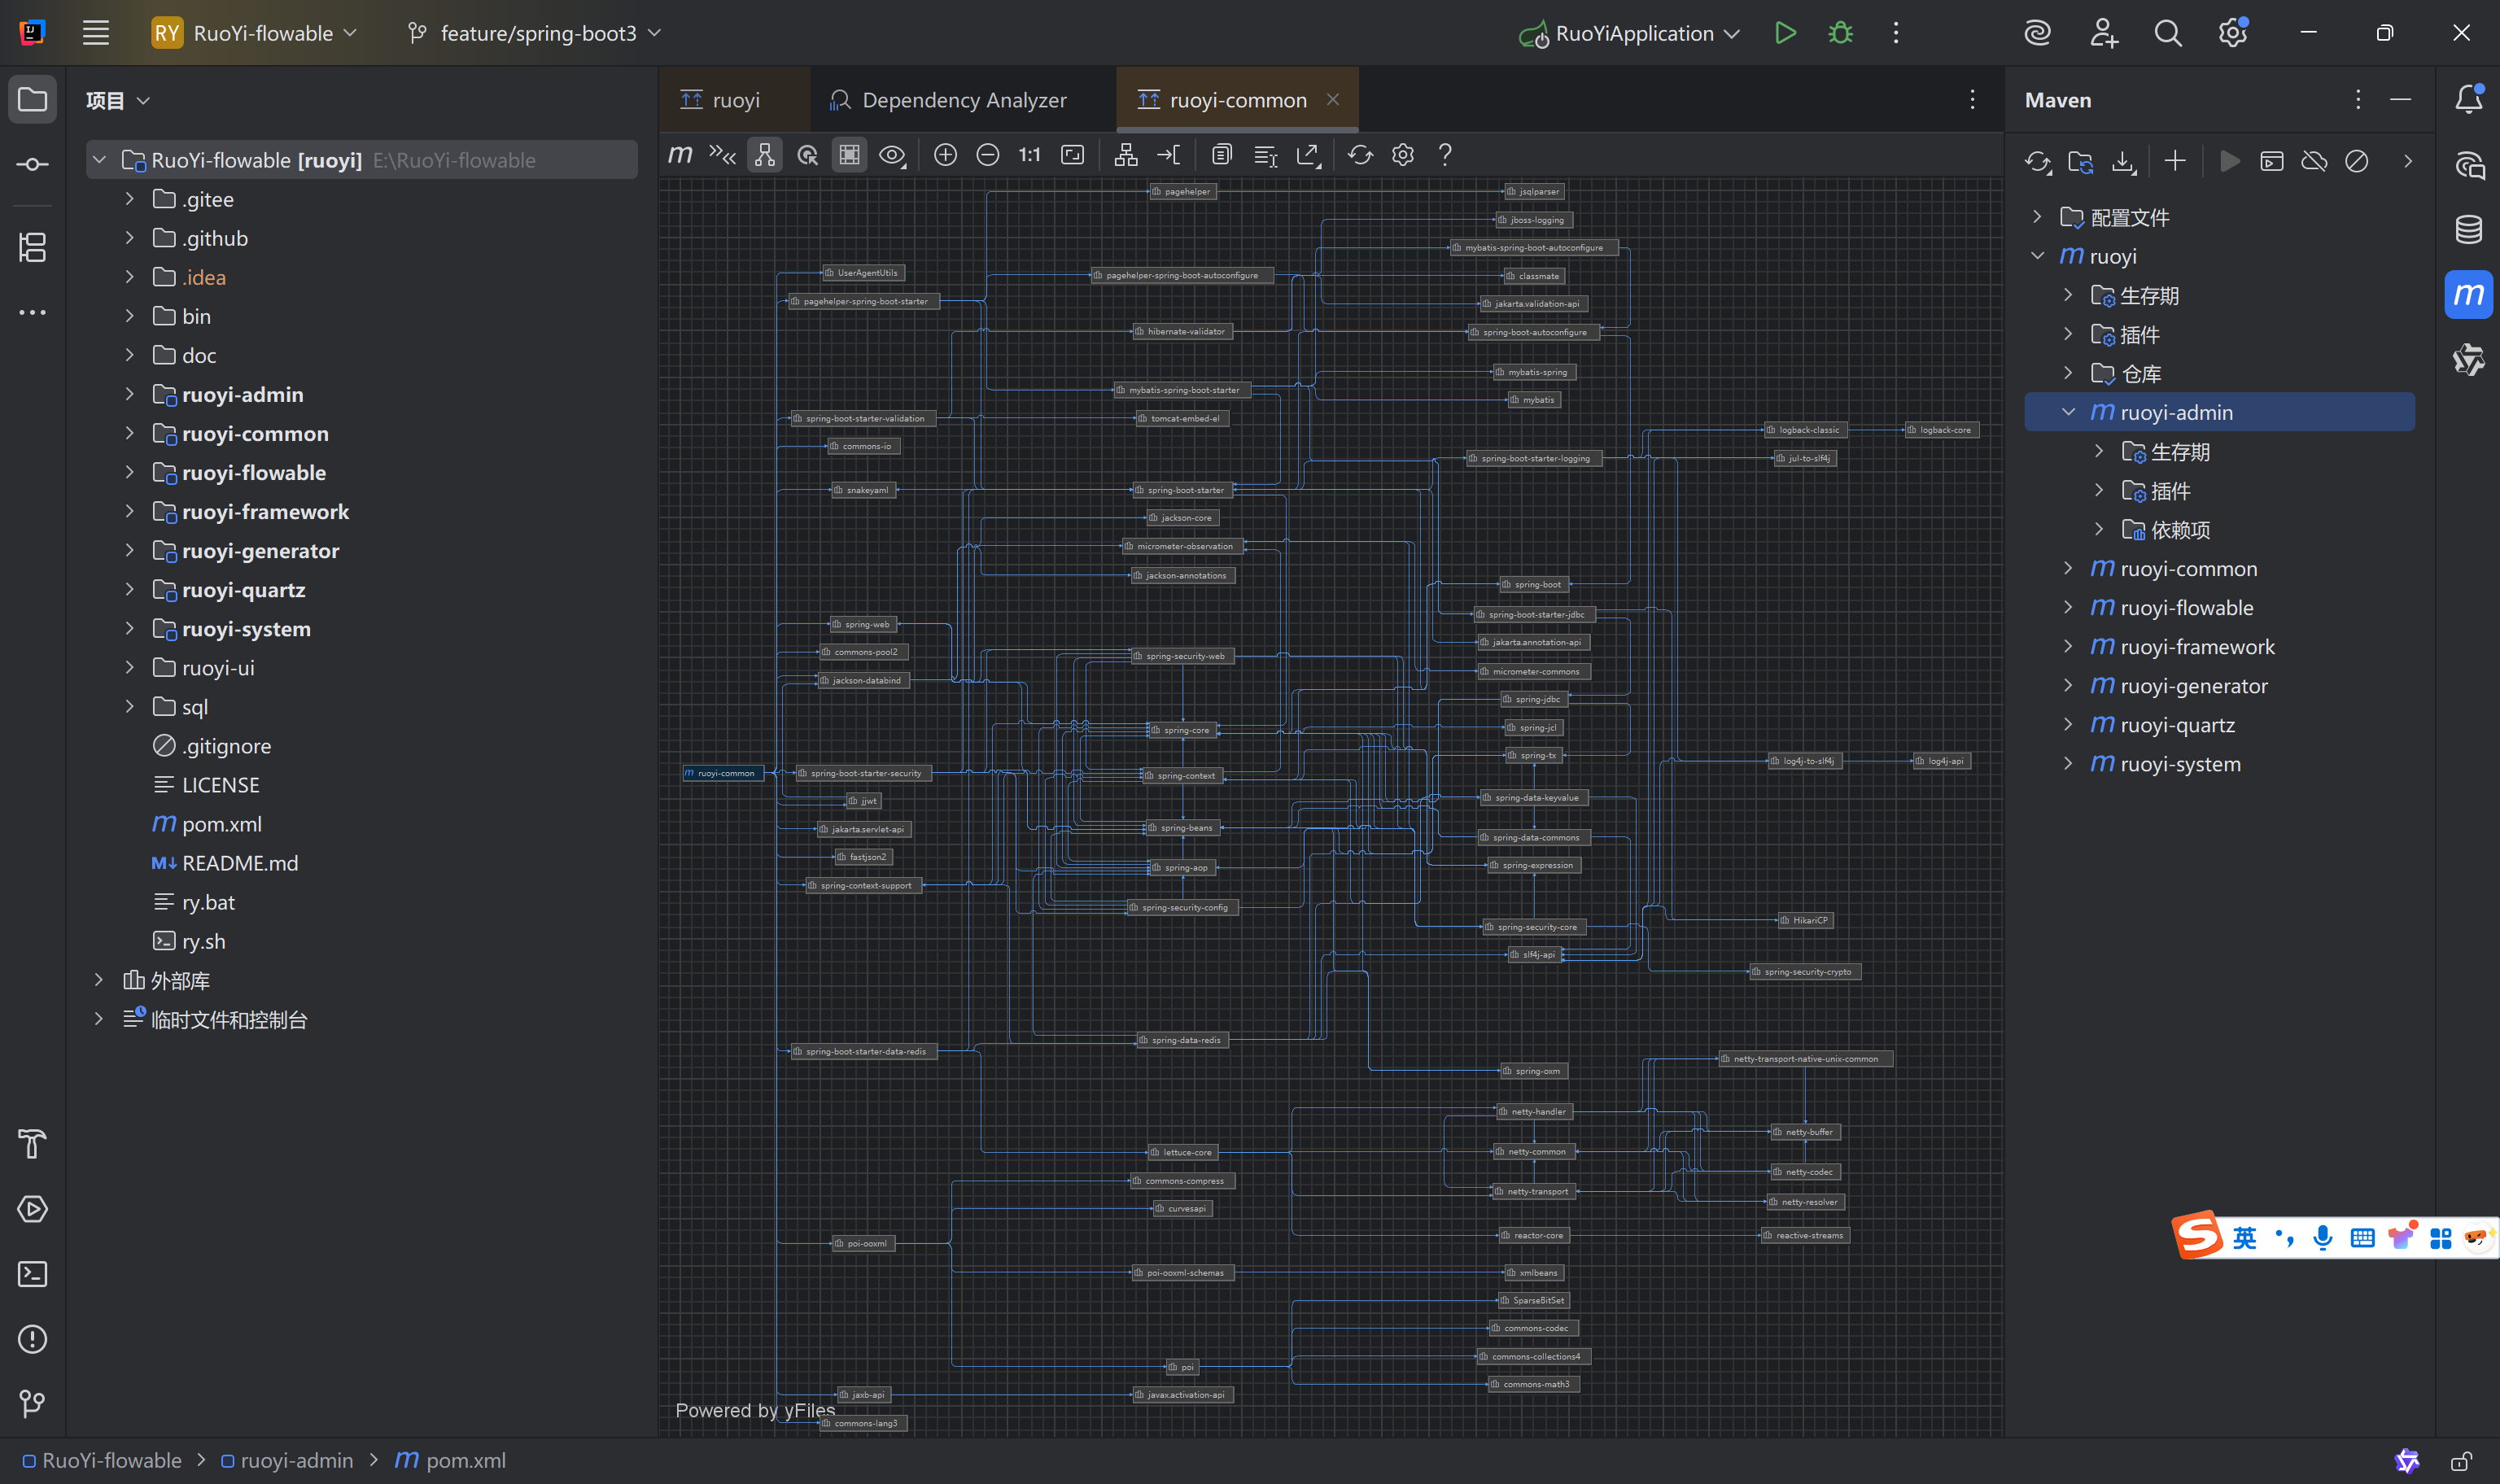Viewport: 2500px width, 1484px height.
Task: Open the Structure tool window
Action: click(x=32, y=247)
